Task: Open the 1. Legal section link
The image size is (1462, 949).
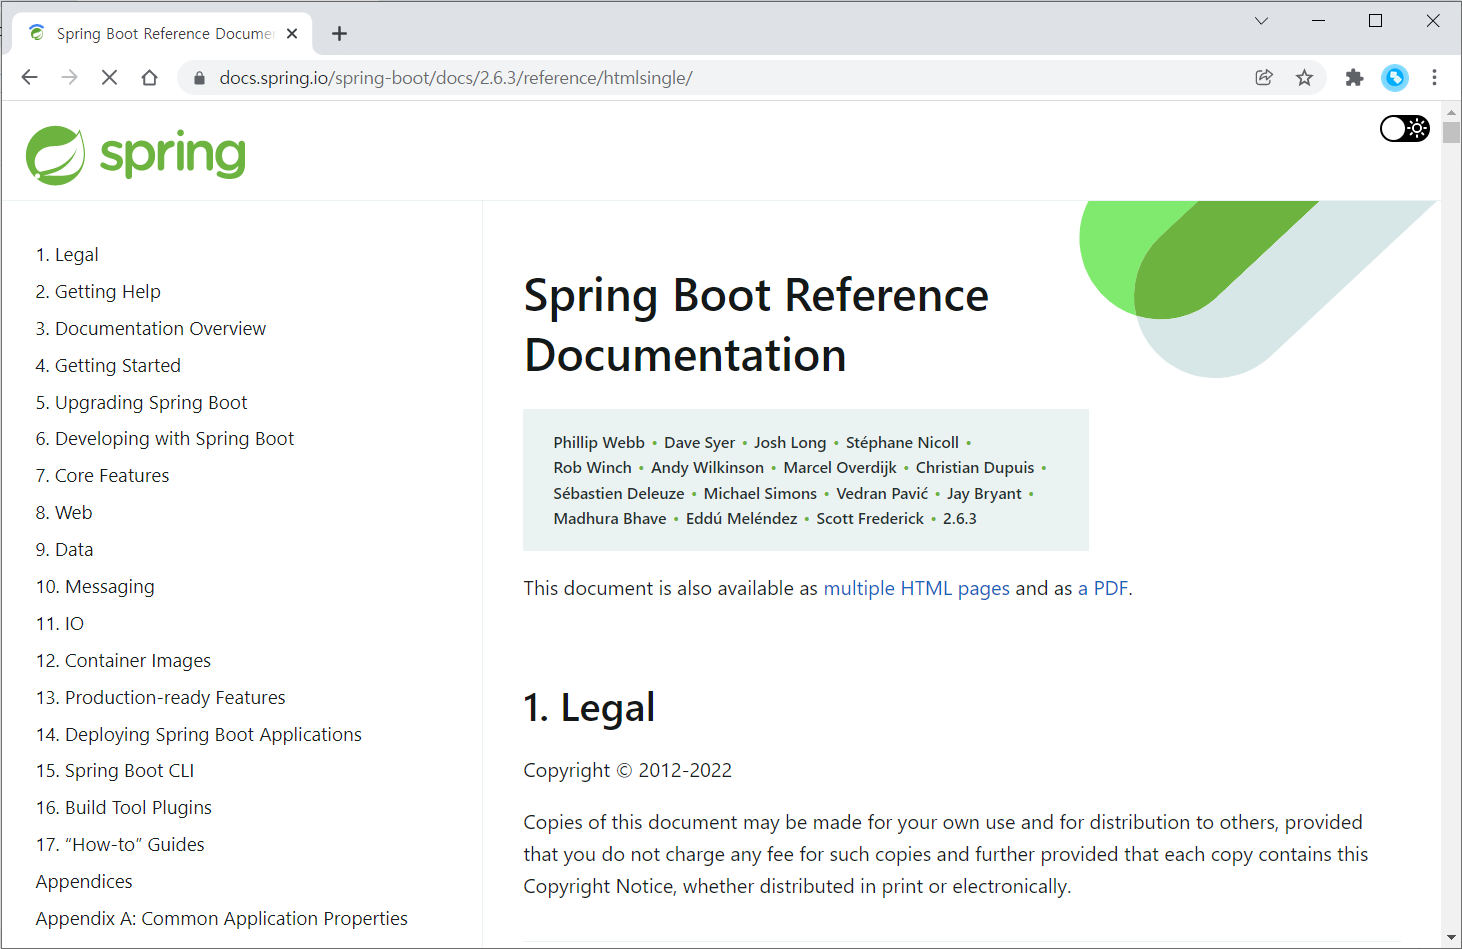Action: [67, 255]
